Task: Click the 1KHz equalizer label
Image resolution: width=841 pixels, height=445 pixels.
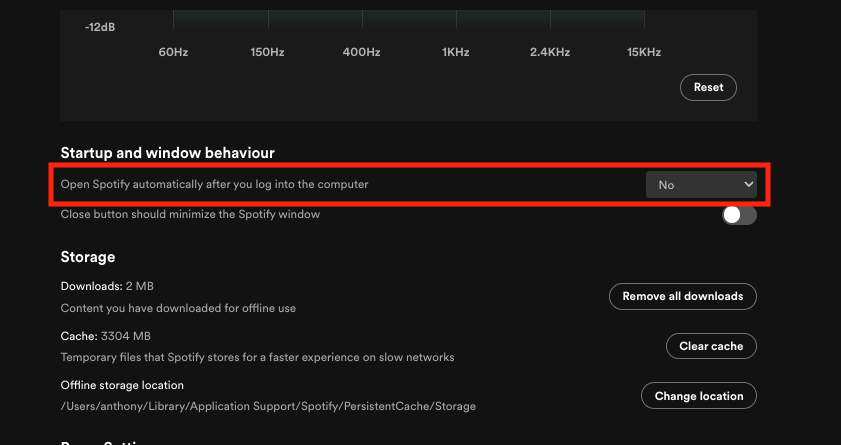Action: 456,52
